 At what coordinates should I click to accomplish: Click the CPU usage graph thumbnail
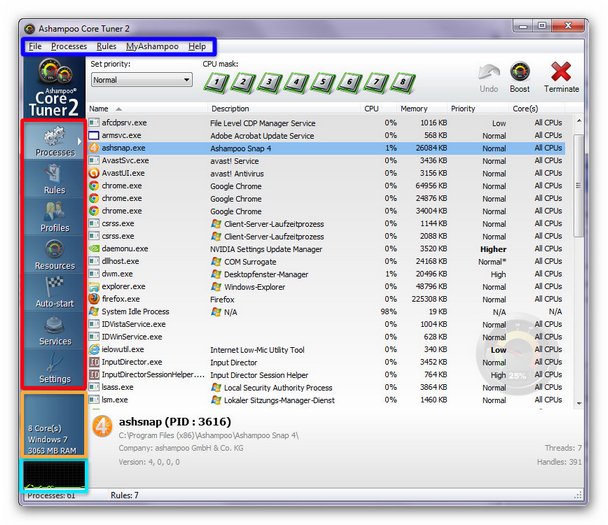click(54, 475)
